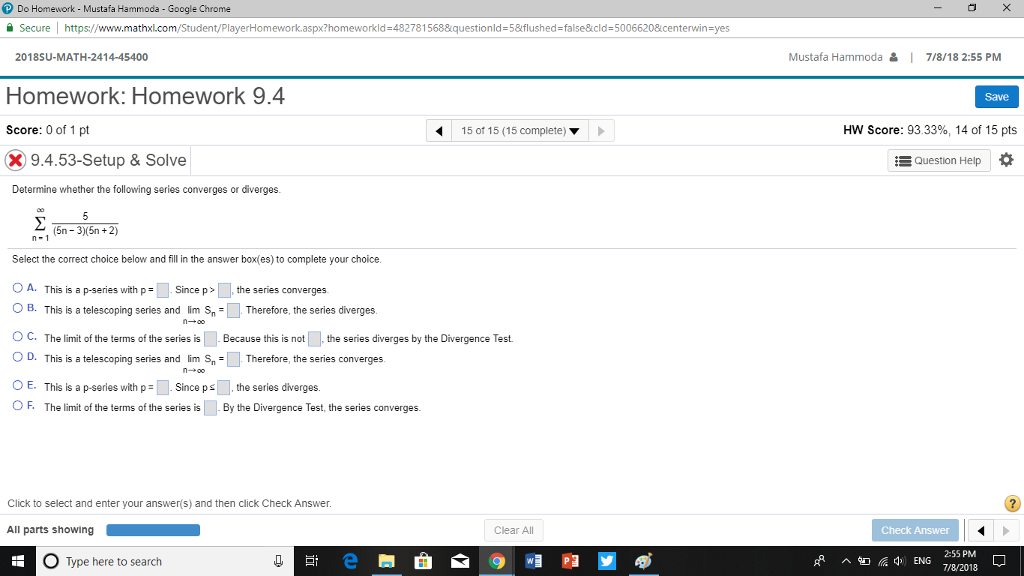Open PowerPoint from the taskbar
The height and width of the screenshot is (576, 1024).
coord(570,561)
